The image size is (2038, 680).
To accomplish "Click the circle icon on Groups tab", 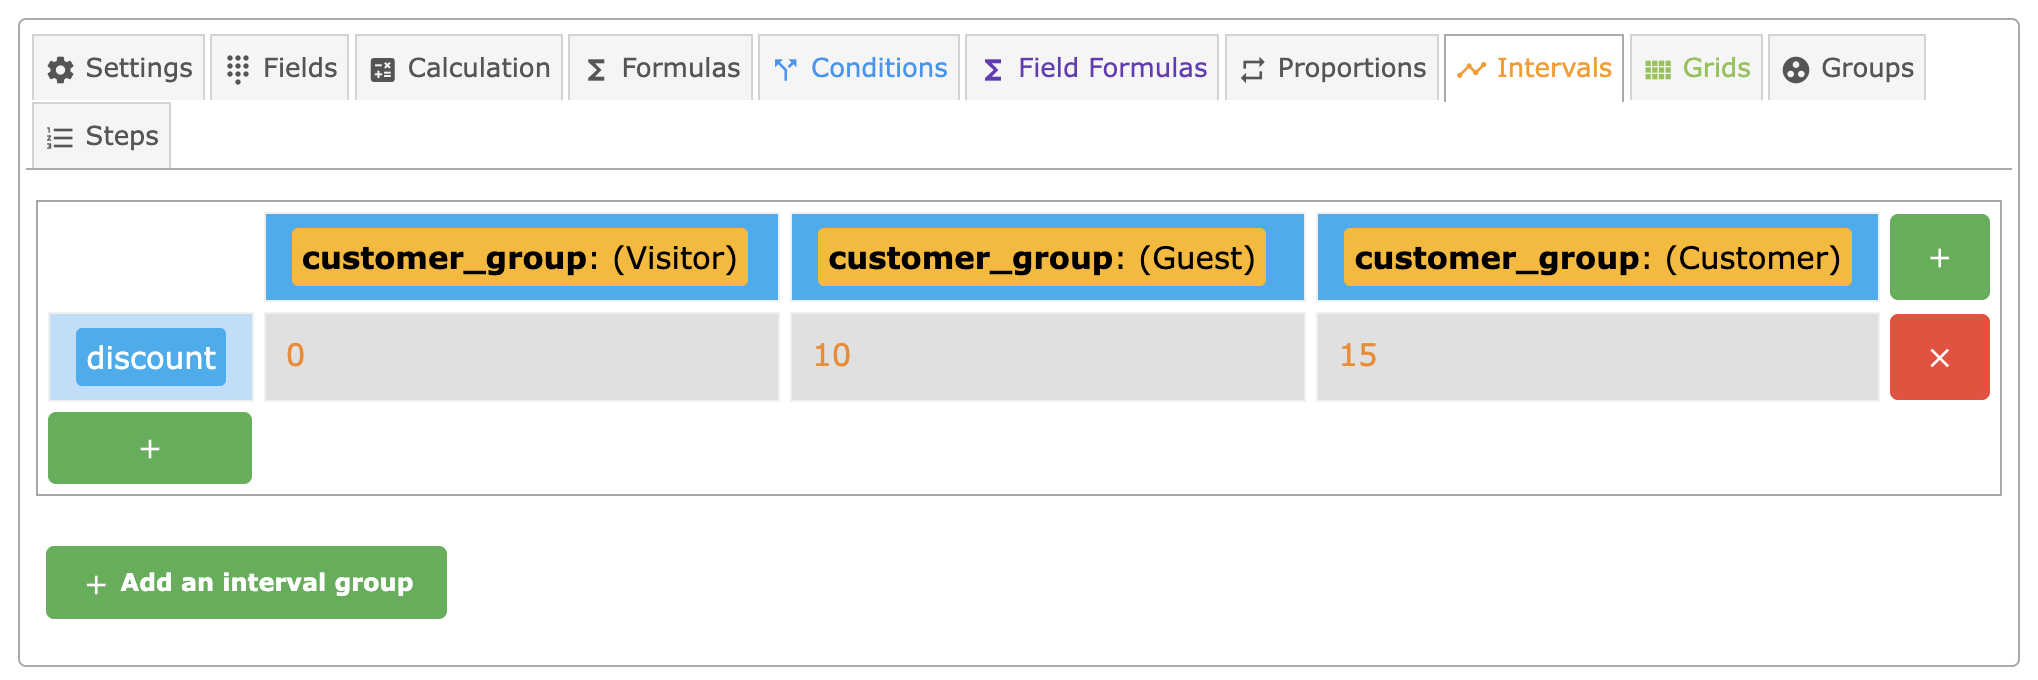I will pyautogui.click(x=1796, y=70).
